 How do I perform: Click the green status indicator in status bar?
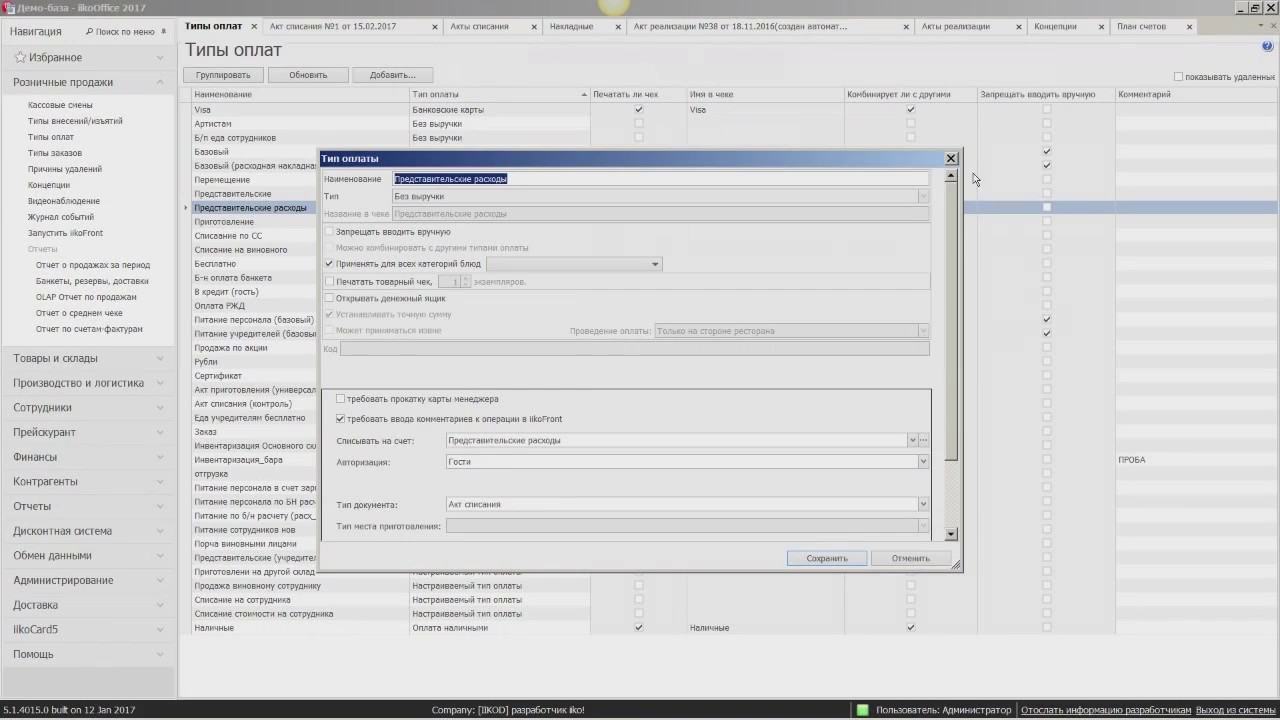click(x=862, y=710)
